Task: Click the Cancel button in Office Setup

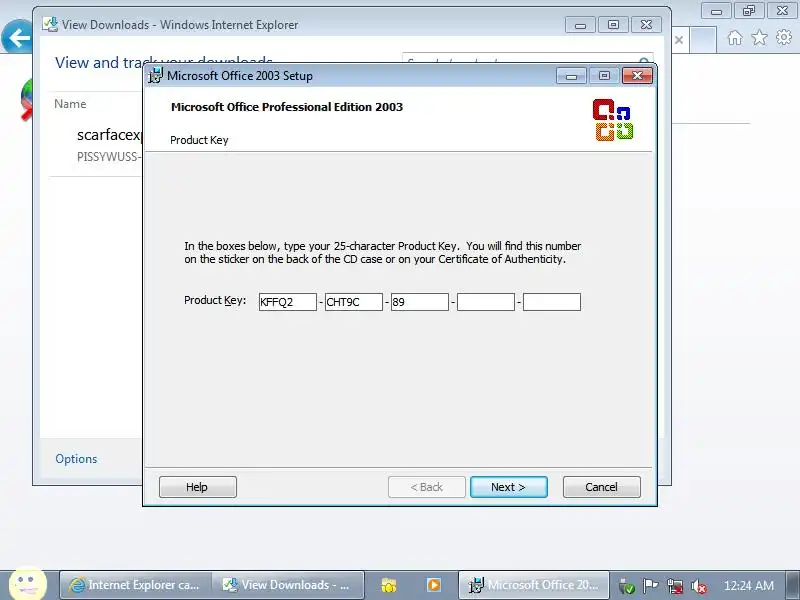Action: (x=602, y=487)
